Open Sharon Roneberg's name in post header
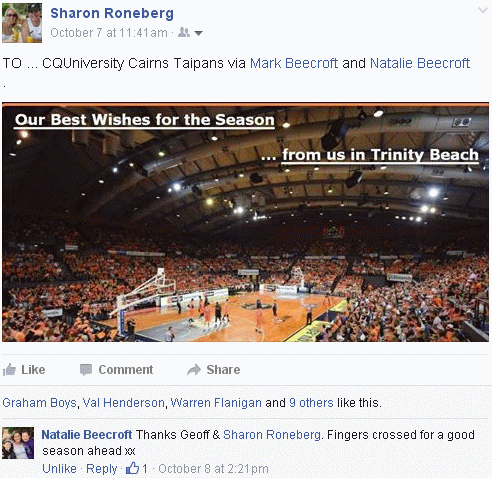Screen dimensions: 492x478 point(112,13)
